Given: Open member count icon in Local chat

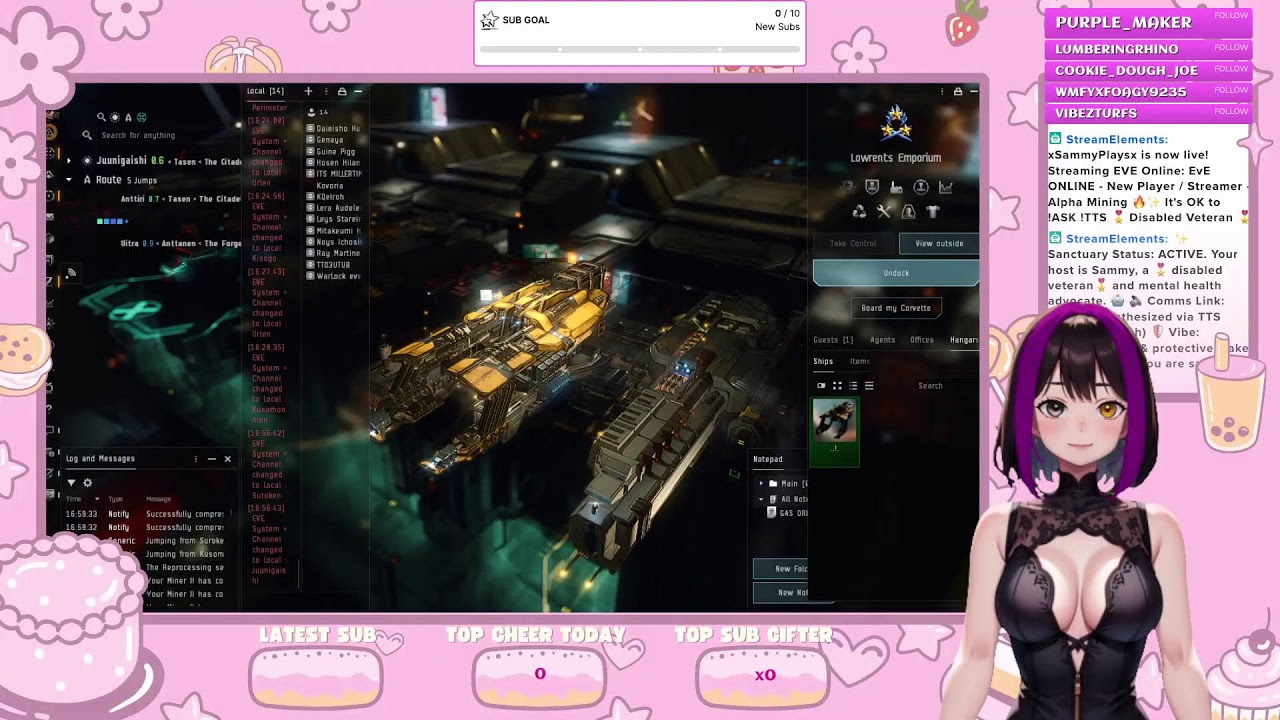Looking at the screenshot, I should click(312, 112).
